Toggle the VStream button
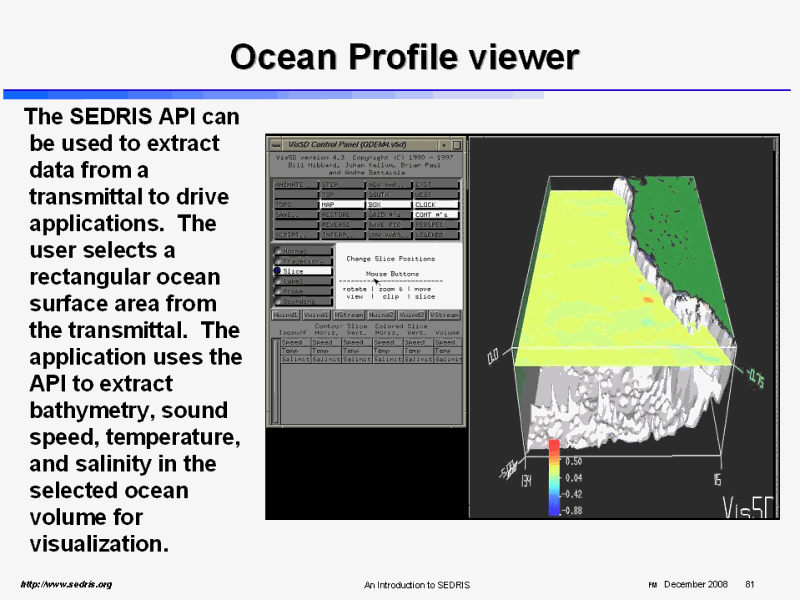The height and width of the screenshot is (600, 800). click(x=445, y=315)
